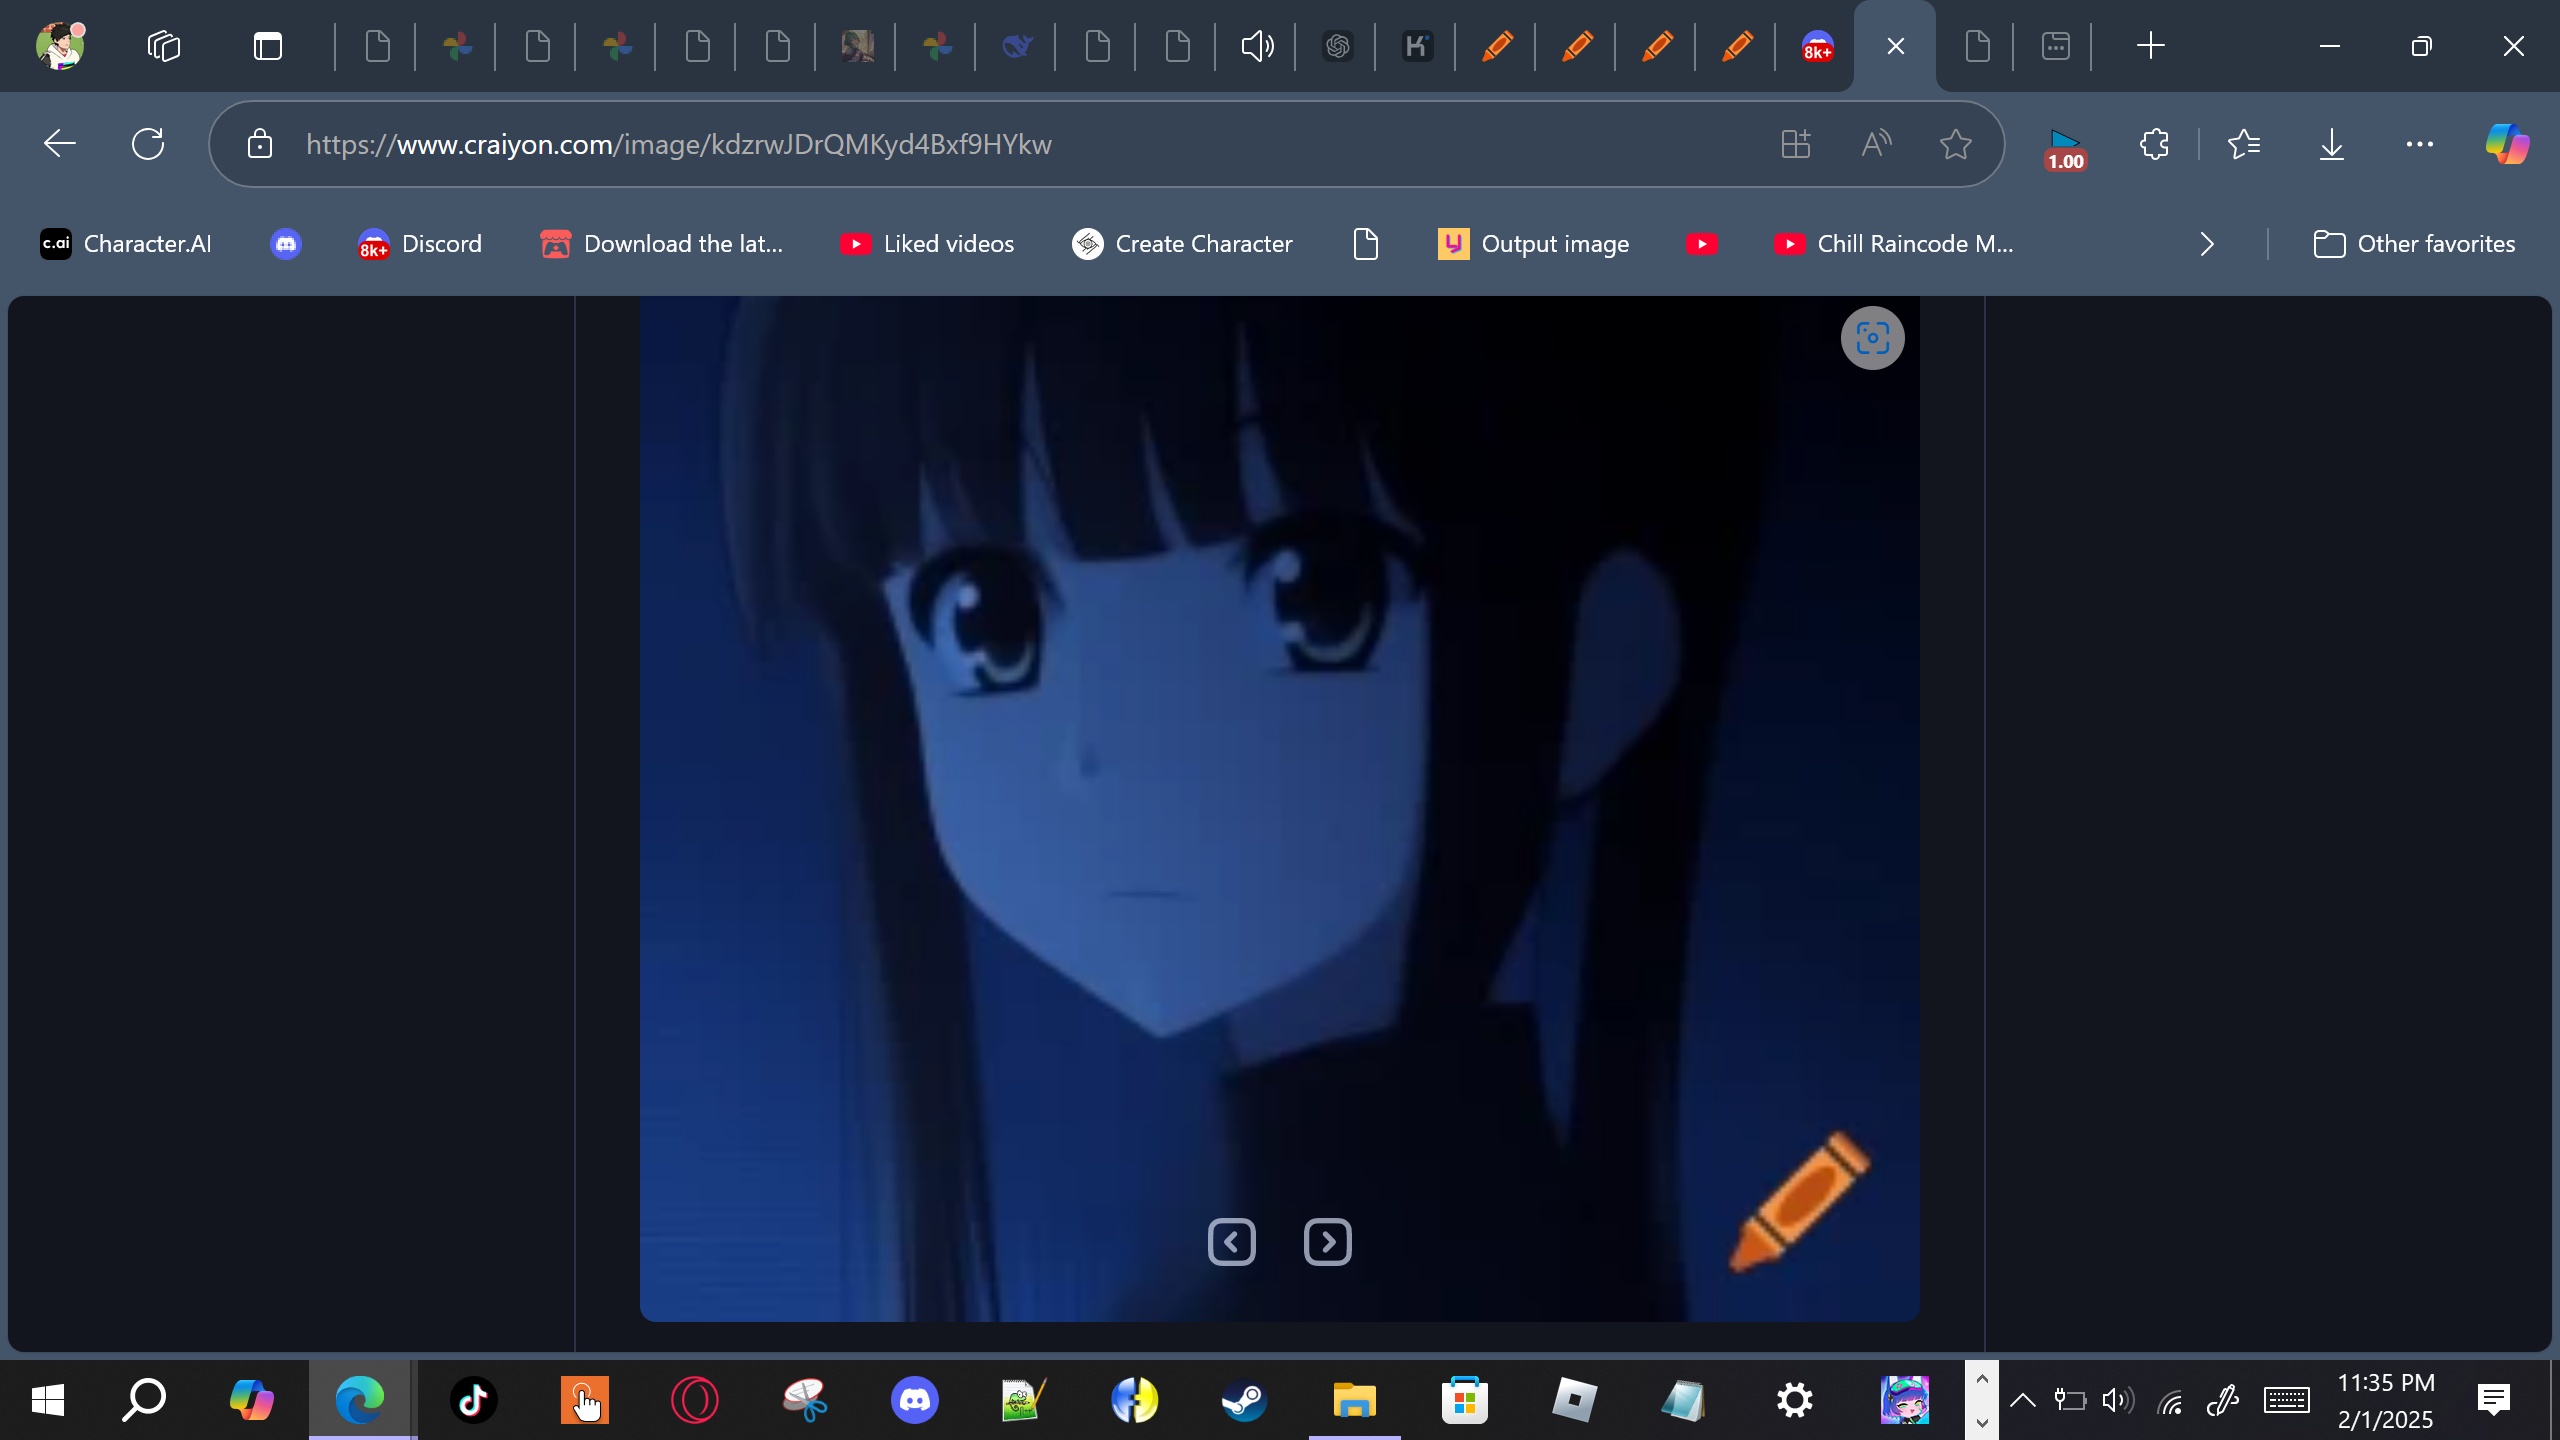Show hidden system tray icons
The image size is (2560, 1440).
coord(2022,1400)
